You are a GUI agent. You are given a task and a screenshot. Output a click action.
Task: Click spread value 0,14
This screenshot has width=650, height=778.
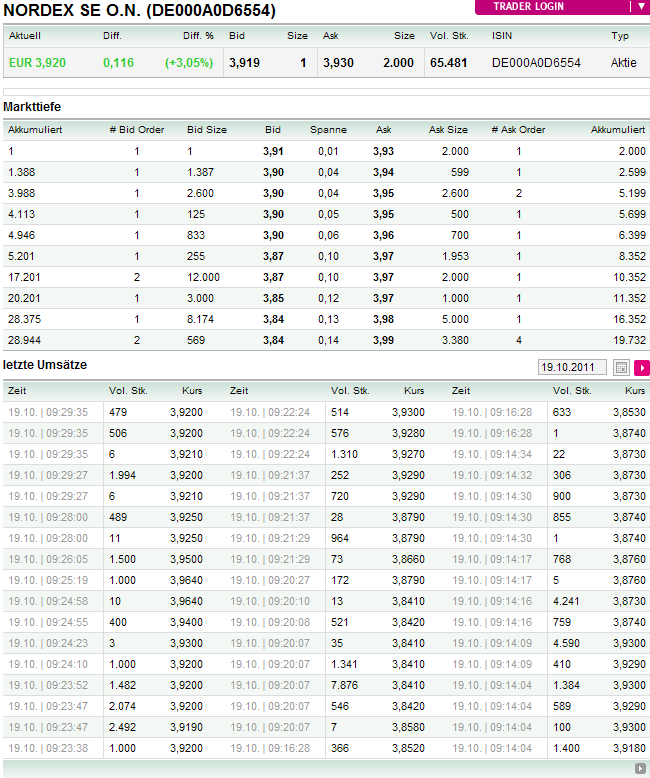pos(328,340)
